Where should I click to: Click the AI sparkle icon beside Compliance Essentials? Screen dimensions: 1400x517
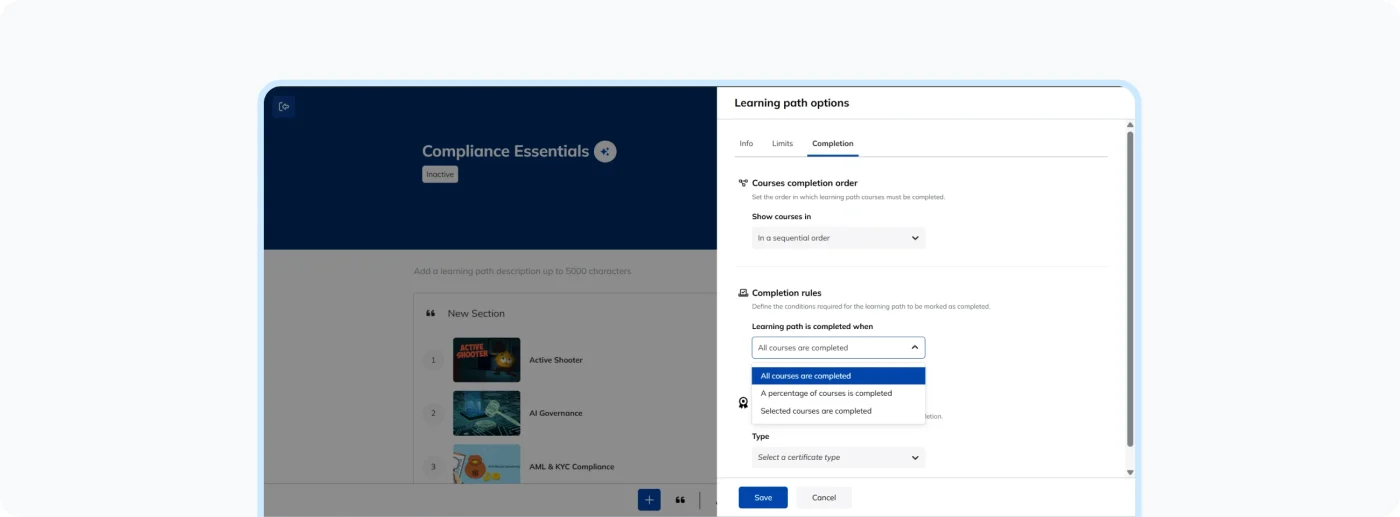tap(604, 152)
